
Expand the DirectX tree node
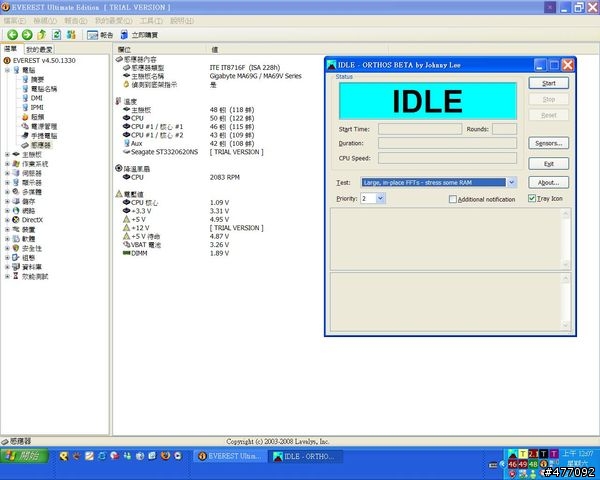click(x=7, y=220)
